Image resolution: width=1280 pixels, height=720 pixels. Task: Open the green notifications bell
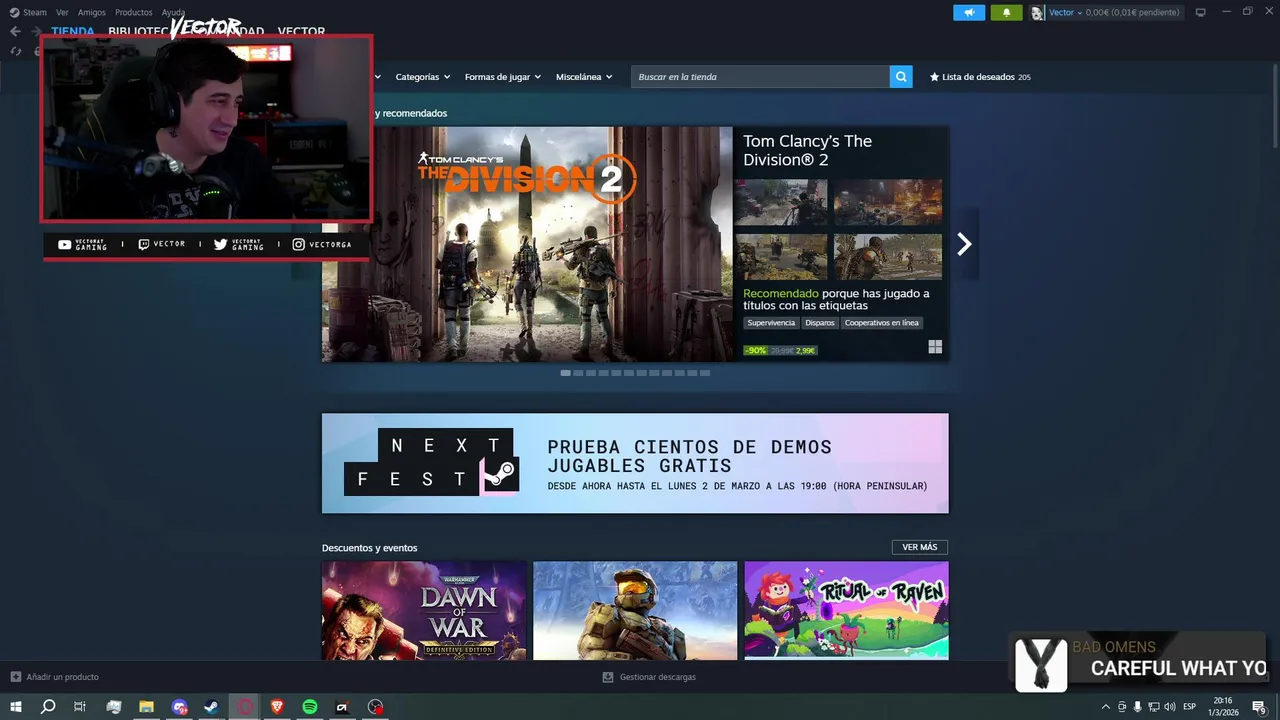tap(1006, 12)
